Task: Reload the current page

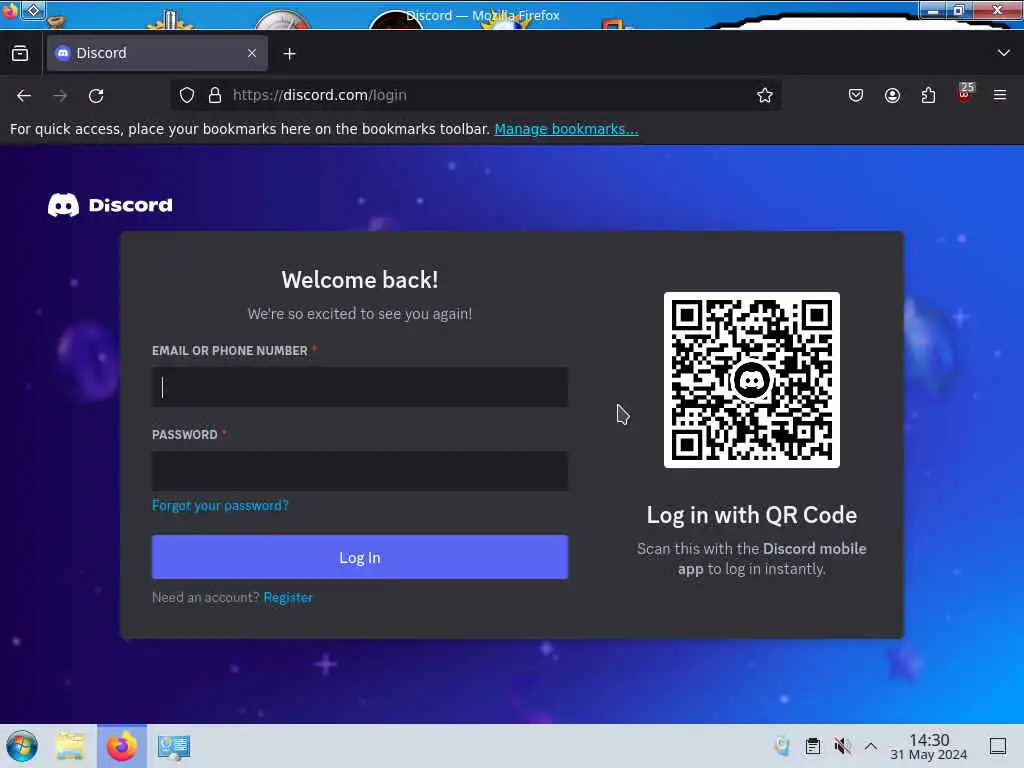Action: (96, 96)
